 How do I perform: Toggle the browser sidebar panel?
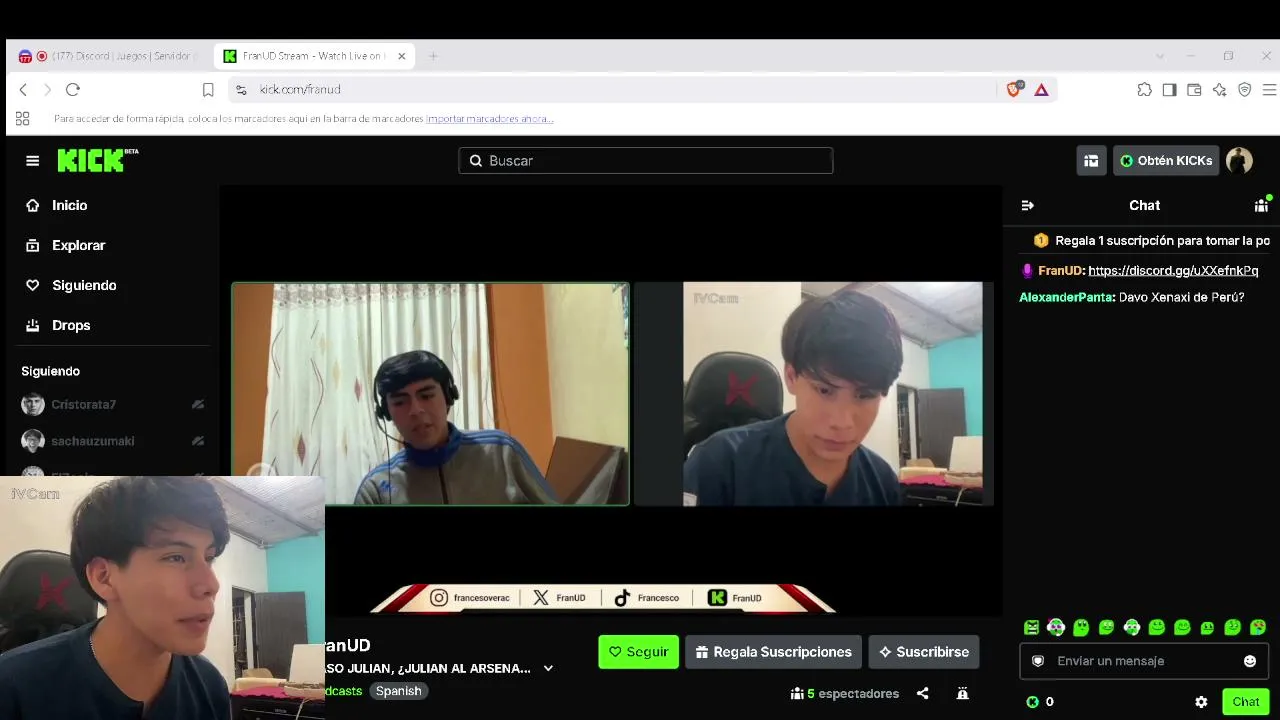(1169, 90)
